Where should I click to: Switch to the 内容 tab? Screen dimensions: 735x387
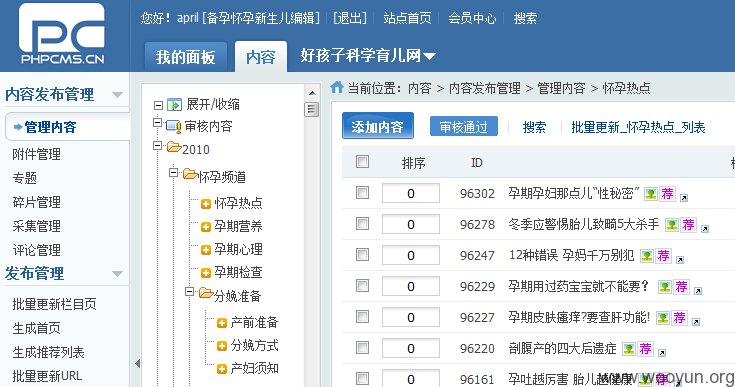point(261,57)
